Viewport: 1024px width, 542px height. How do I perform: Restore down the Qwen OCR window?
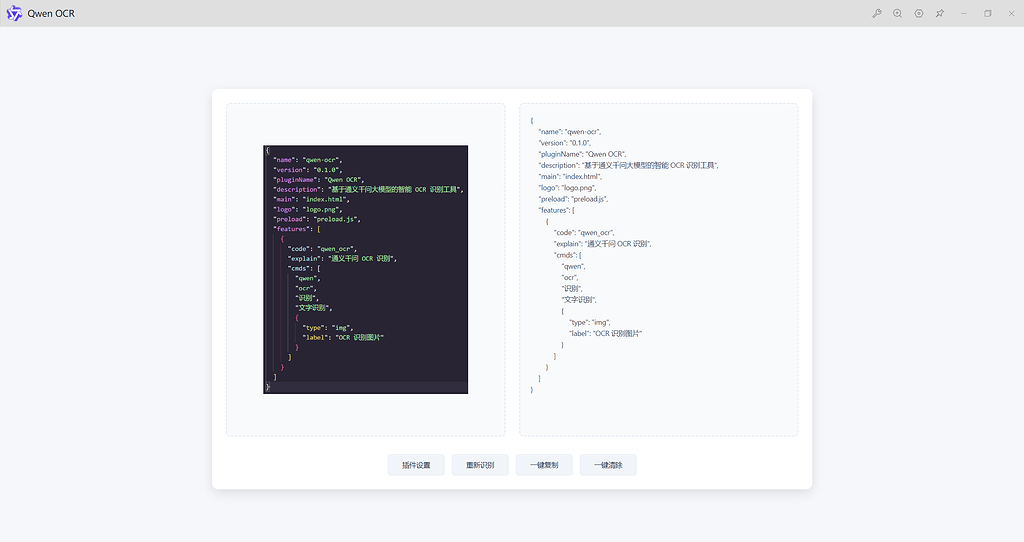tap(987, 13)
